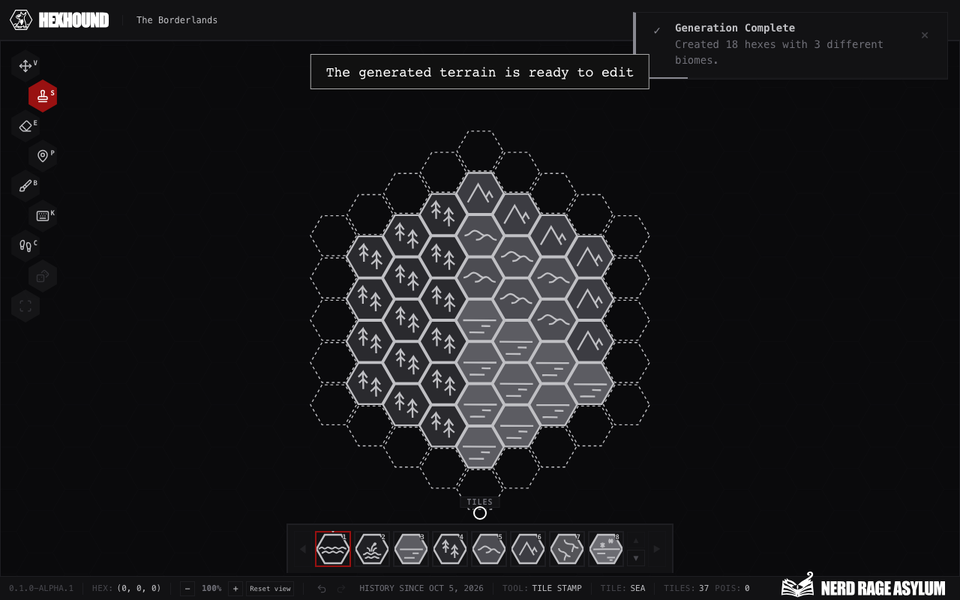Screen dimensions: 960x600
Task: Click the HEXHOUND wordmark text
Action: pyautogui.click(x=73, y=20)
